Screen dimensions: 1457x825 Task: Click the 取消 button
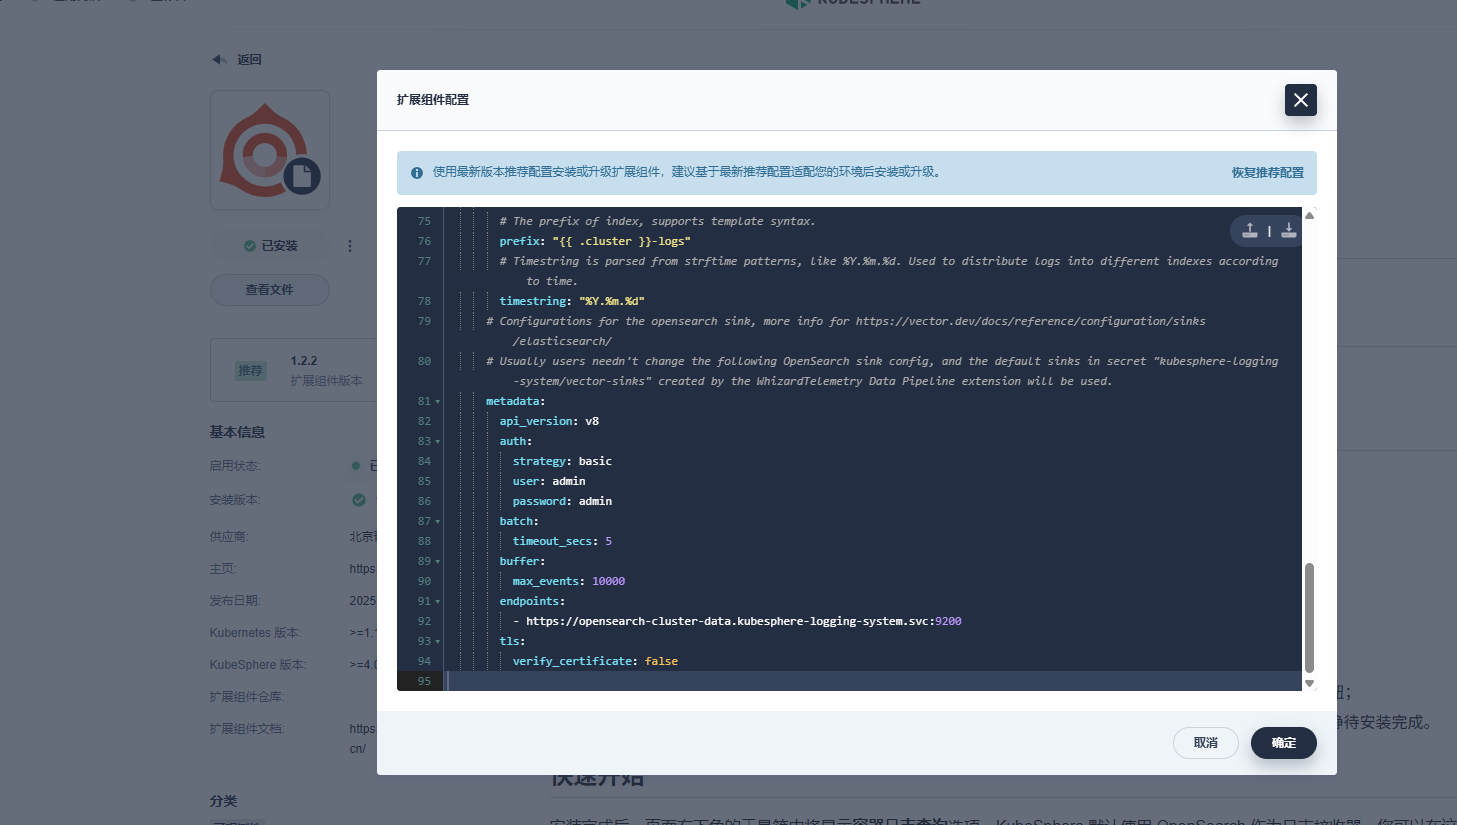(x=1206, y=743)
